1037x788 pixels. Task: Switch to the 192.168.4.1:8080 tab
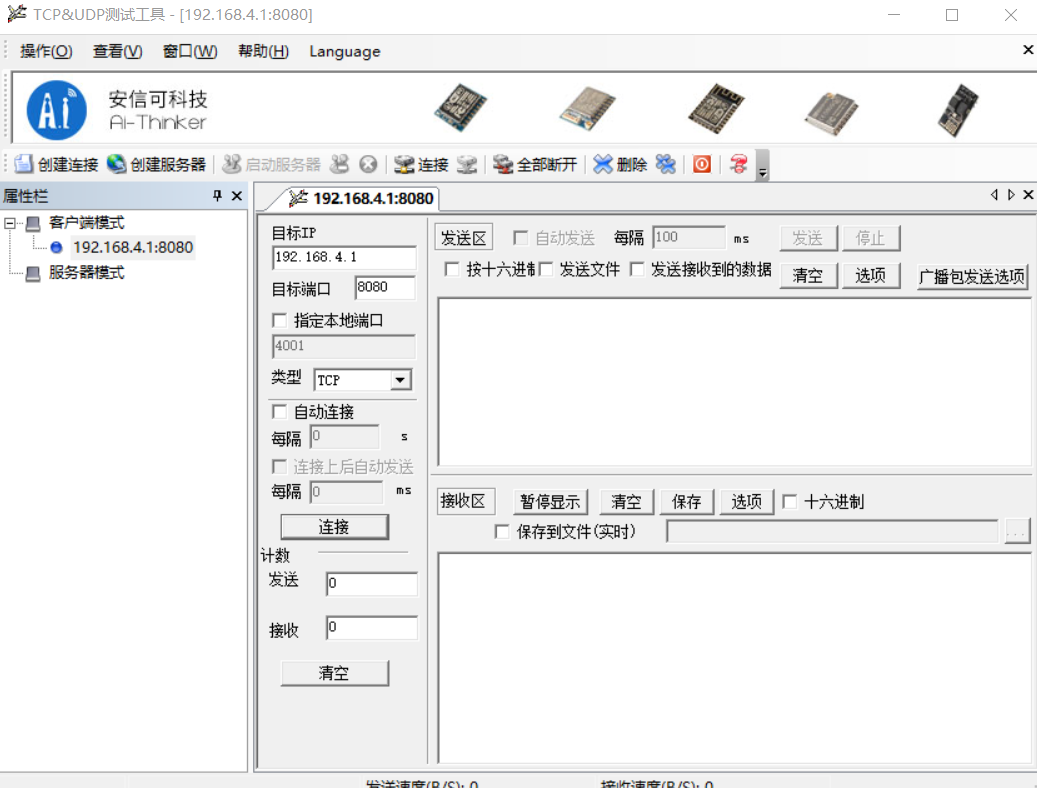[361, 198]
